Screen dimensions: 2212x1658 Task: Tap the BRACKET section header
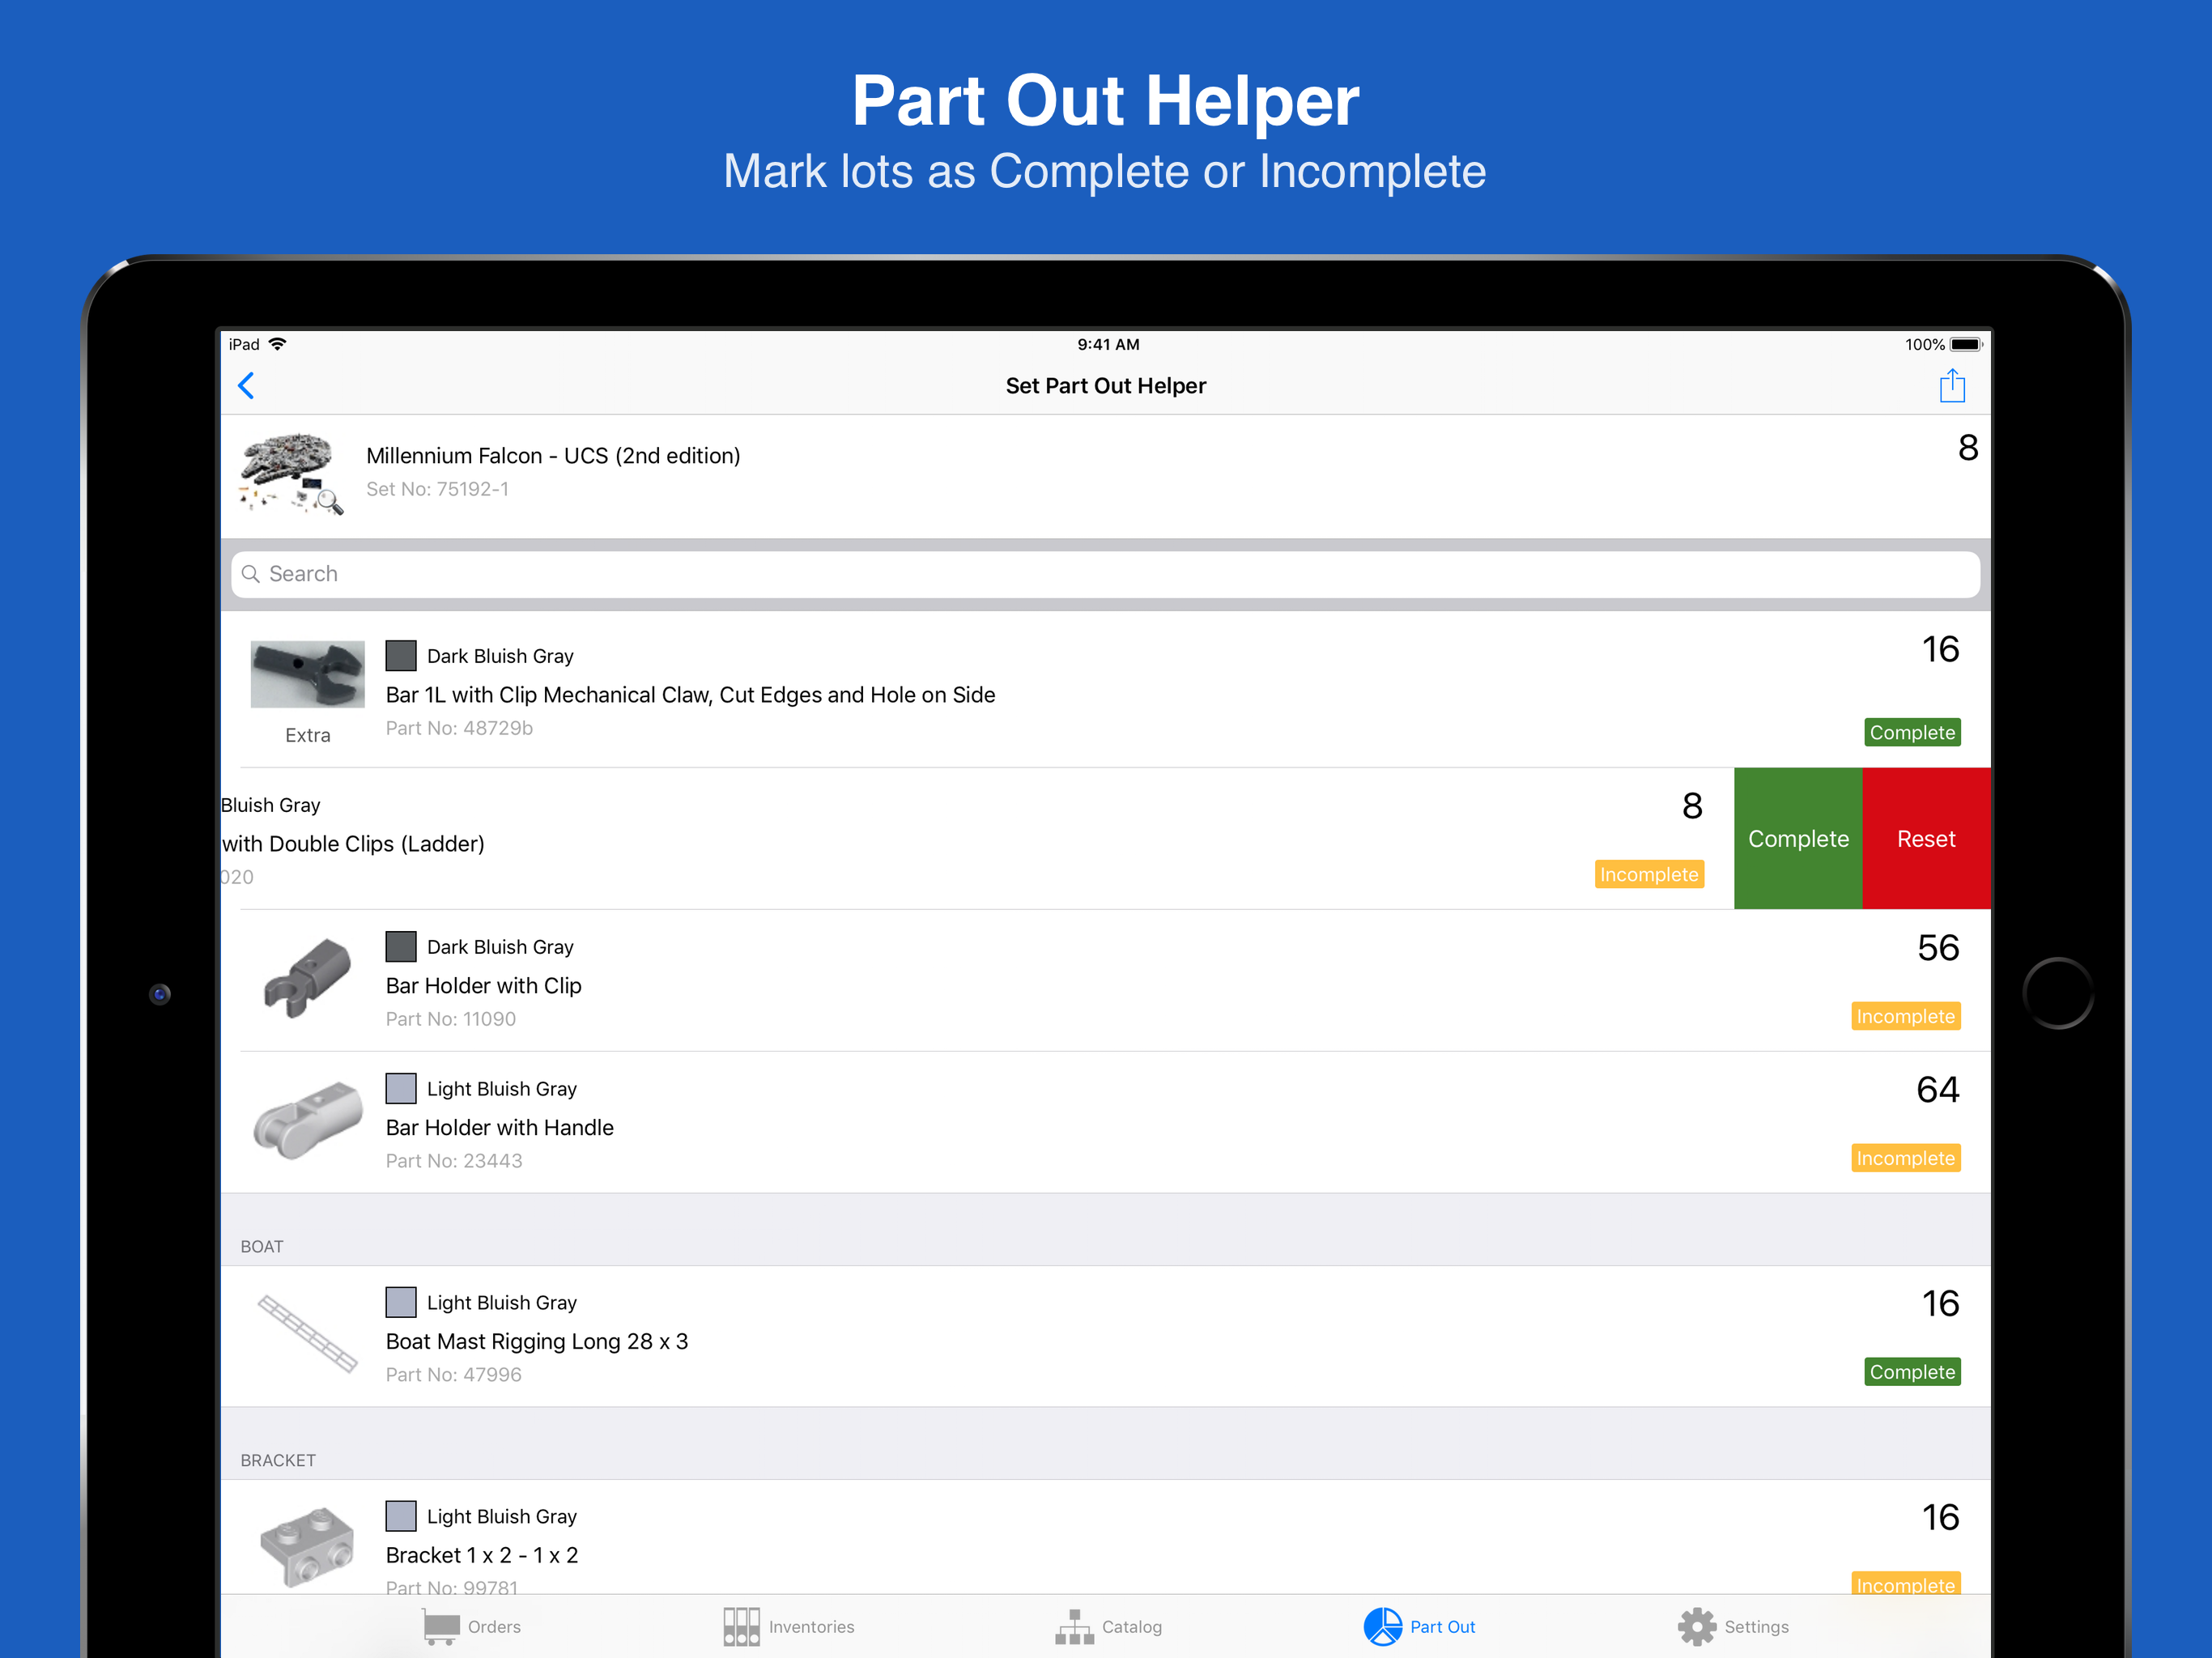coord(278,1460)
